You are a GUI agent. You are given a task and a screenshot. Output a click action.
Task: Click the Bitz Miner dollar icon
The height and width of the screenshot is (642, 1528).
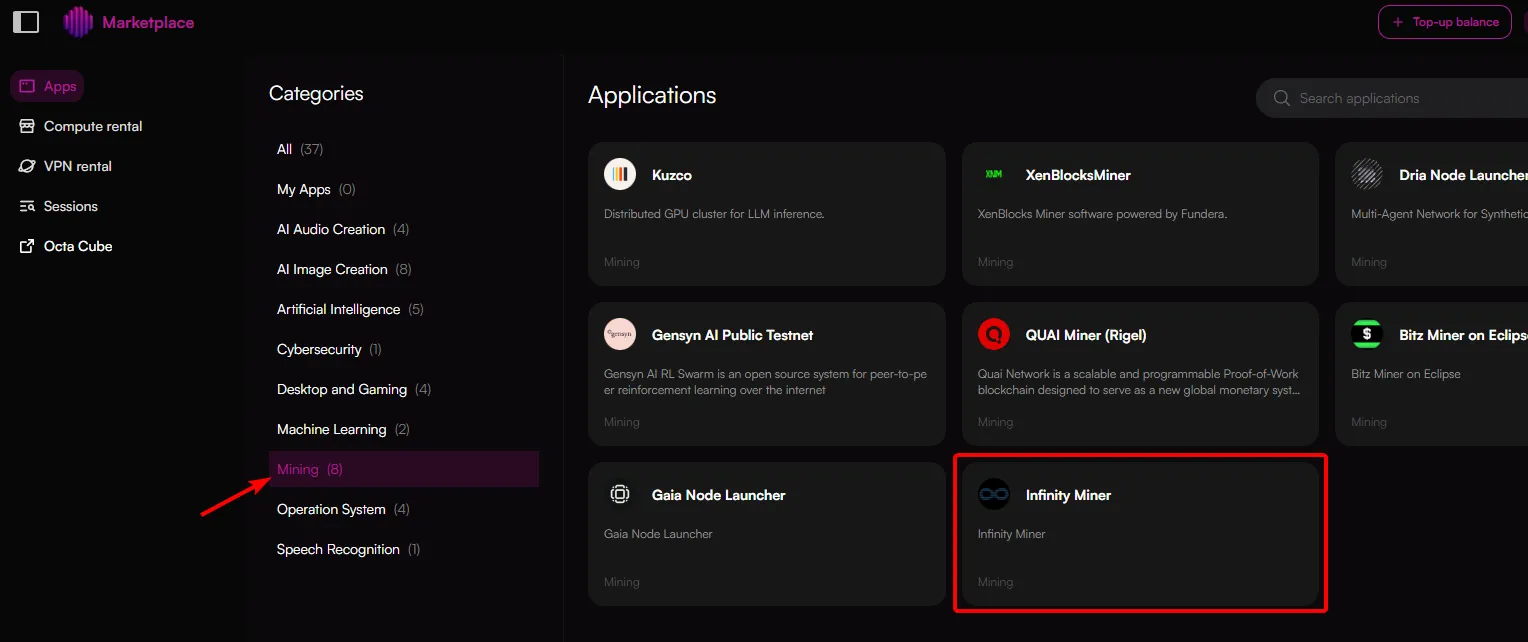(x=1367, y=334)
